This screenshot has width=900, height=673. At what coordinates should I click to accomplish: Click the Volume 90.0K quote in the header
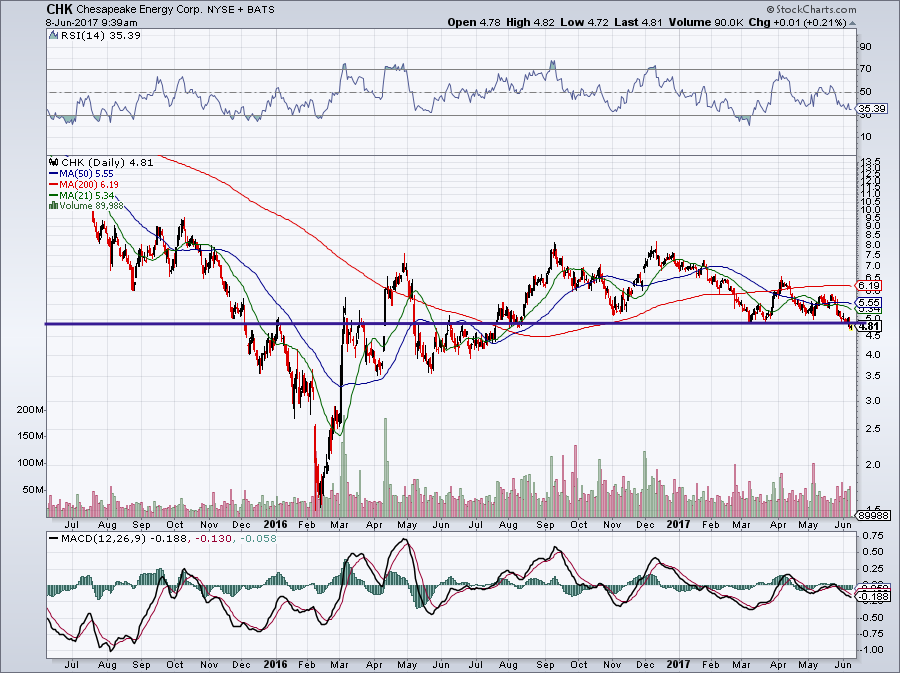click(705, 23)
